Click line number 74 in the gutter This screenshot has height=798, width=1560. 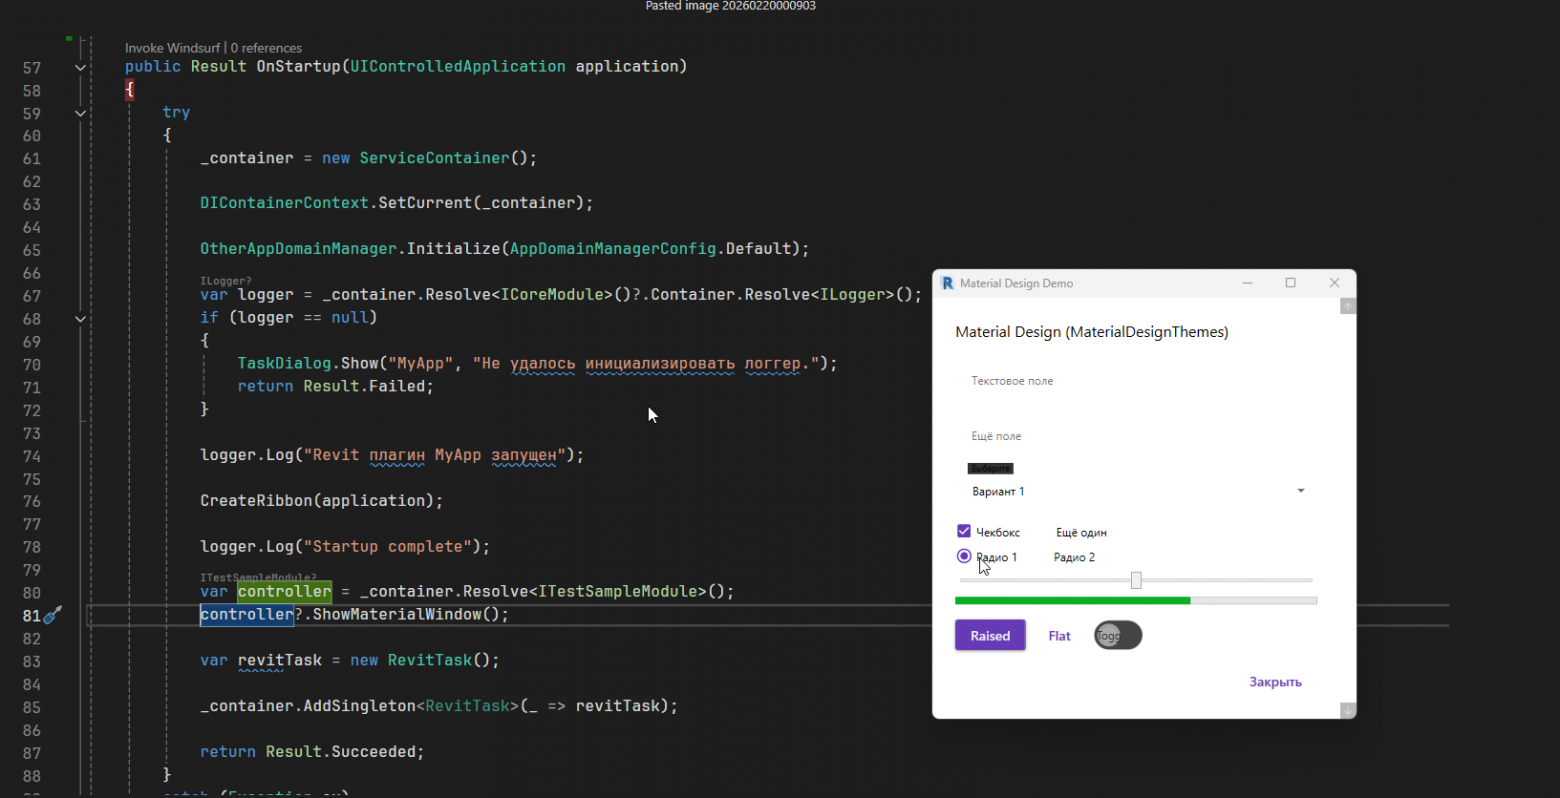32,456
